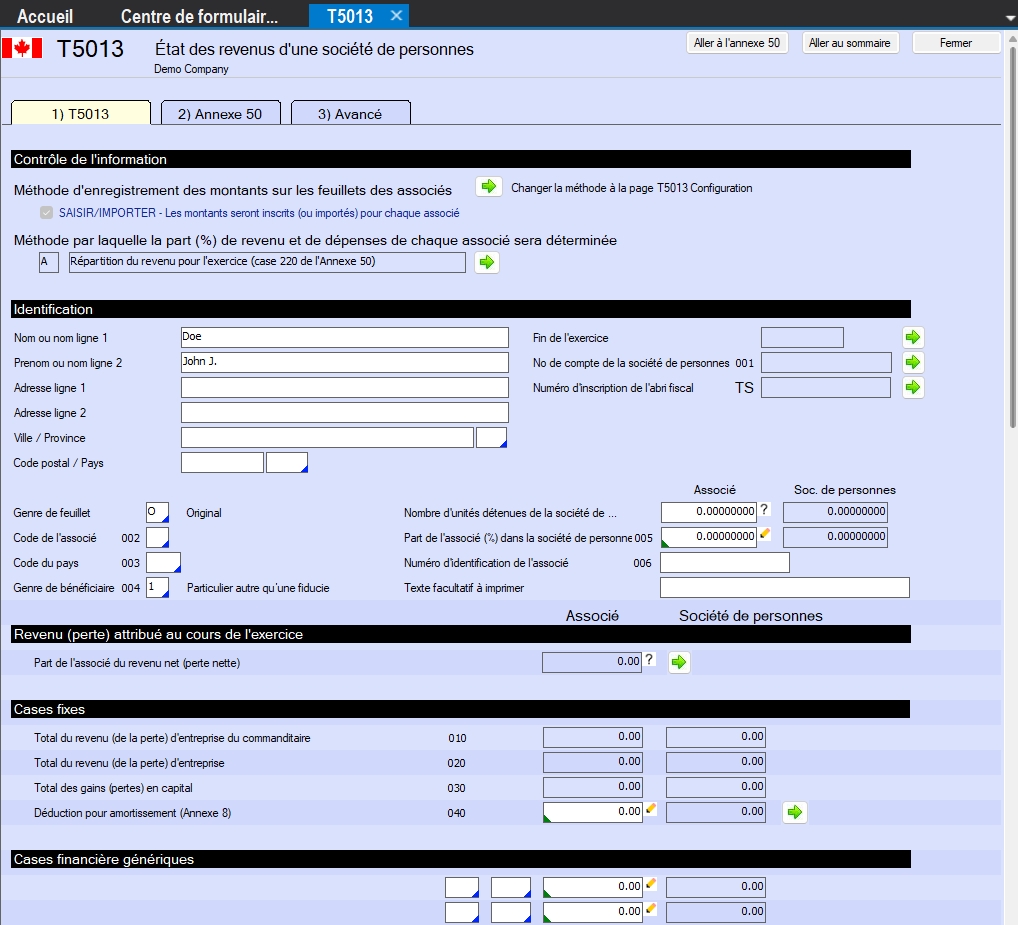Click the Aller à l'annexe 50 button
1018x925 pixels.
tap(737, 43)
